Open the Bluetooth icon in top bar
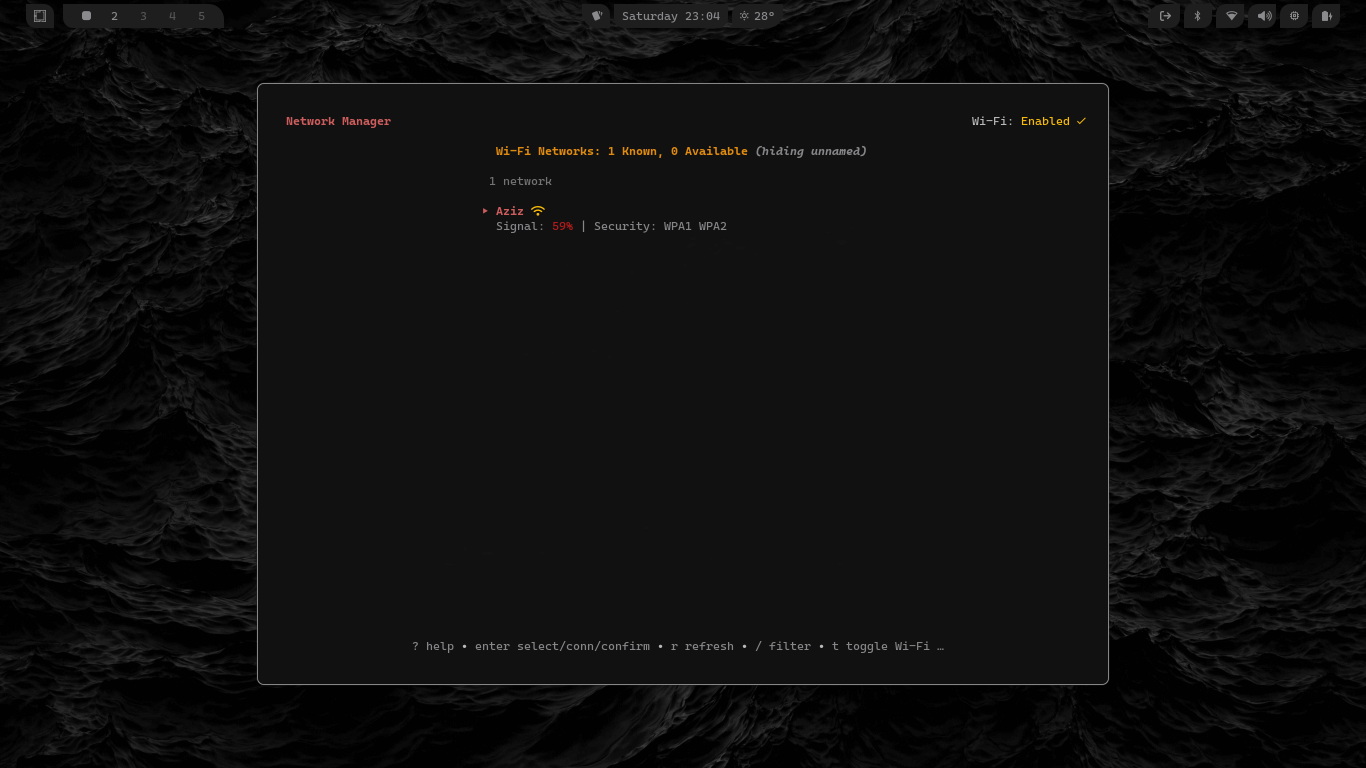Screen dimensions: 1366x768 coord(1197,16)
